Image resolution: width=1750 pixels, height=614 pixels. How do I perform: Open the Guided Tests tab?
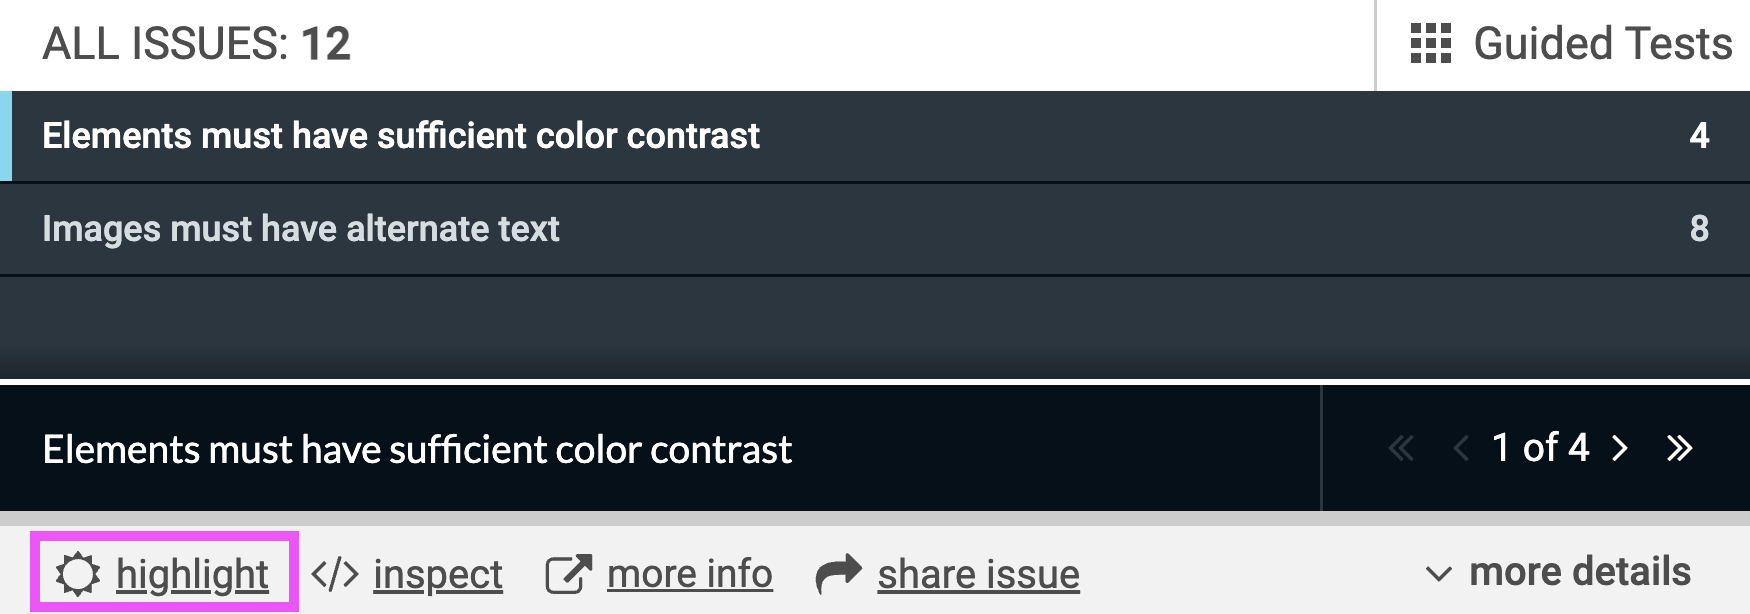(x=1602, y=44)
